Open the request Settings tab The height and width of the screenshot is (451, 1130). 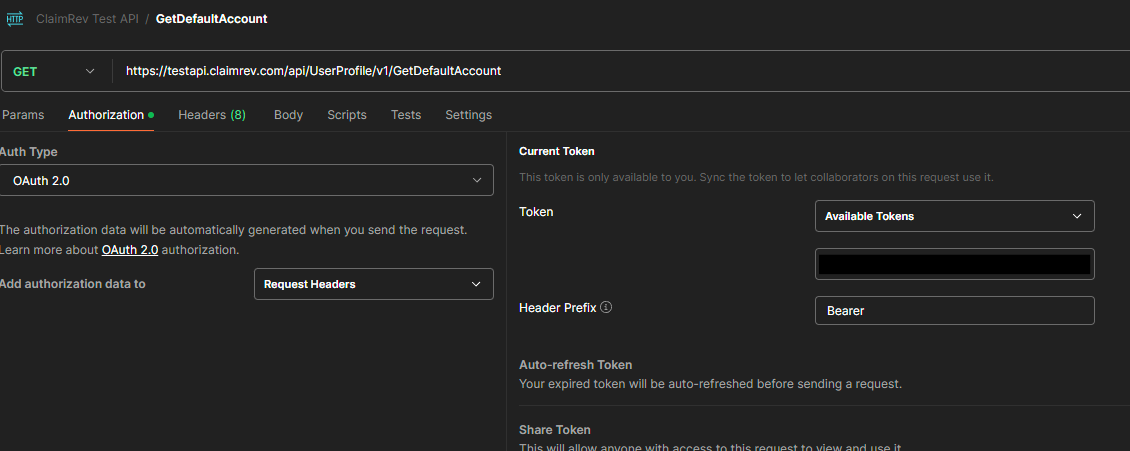coord(468,115)
